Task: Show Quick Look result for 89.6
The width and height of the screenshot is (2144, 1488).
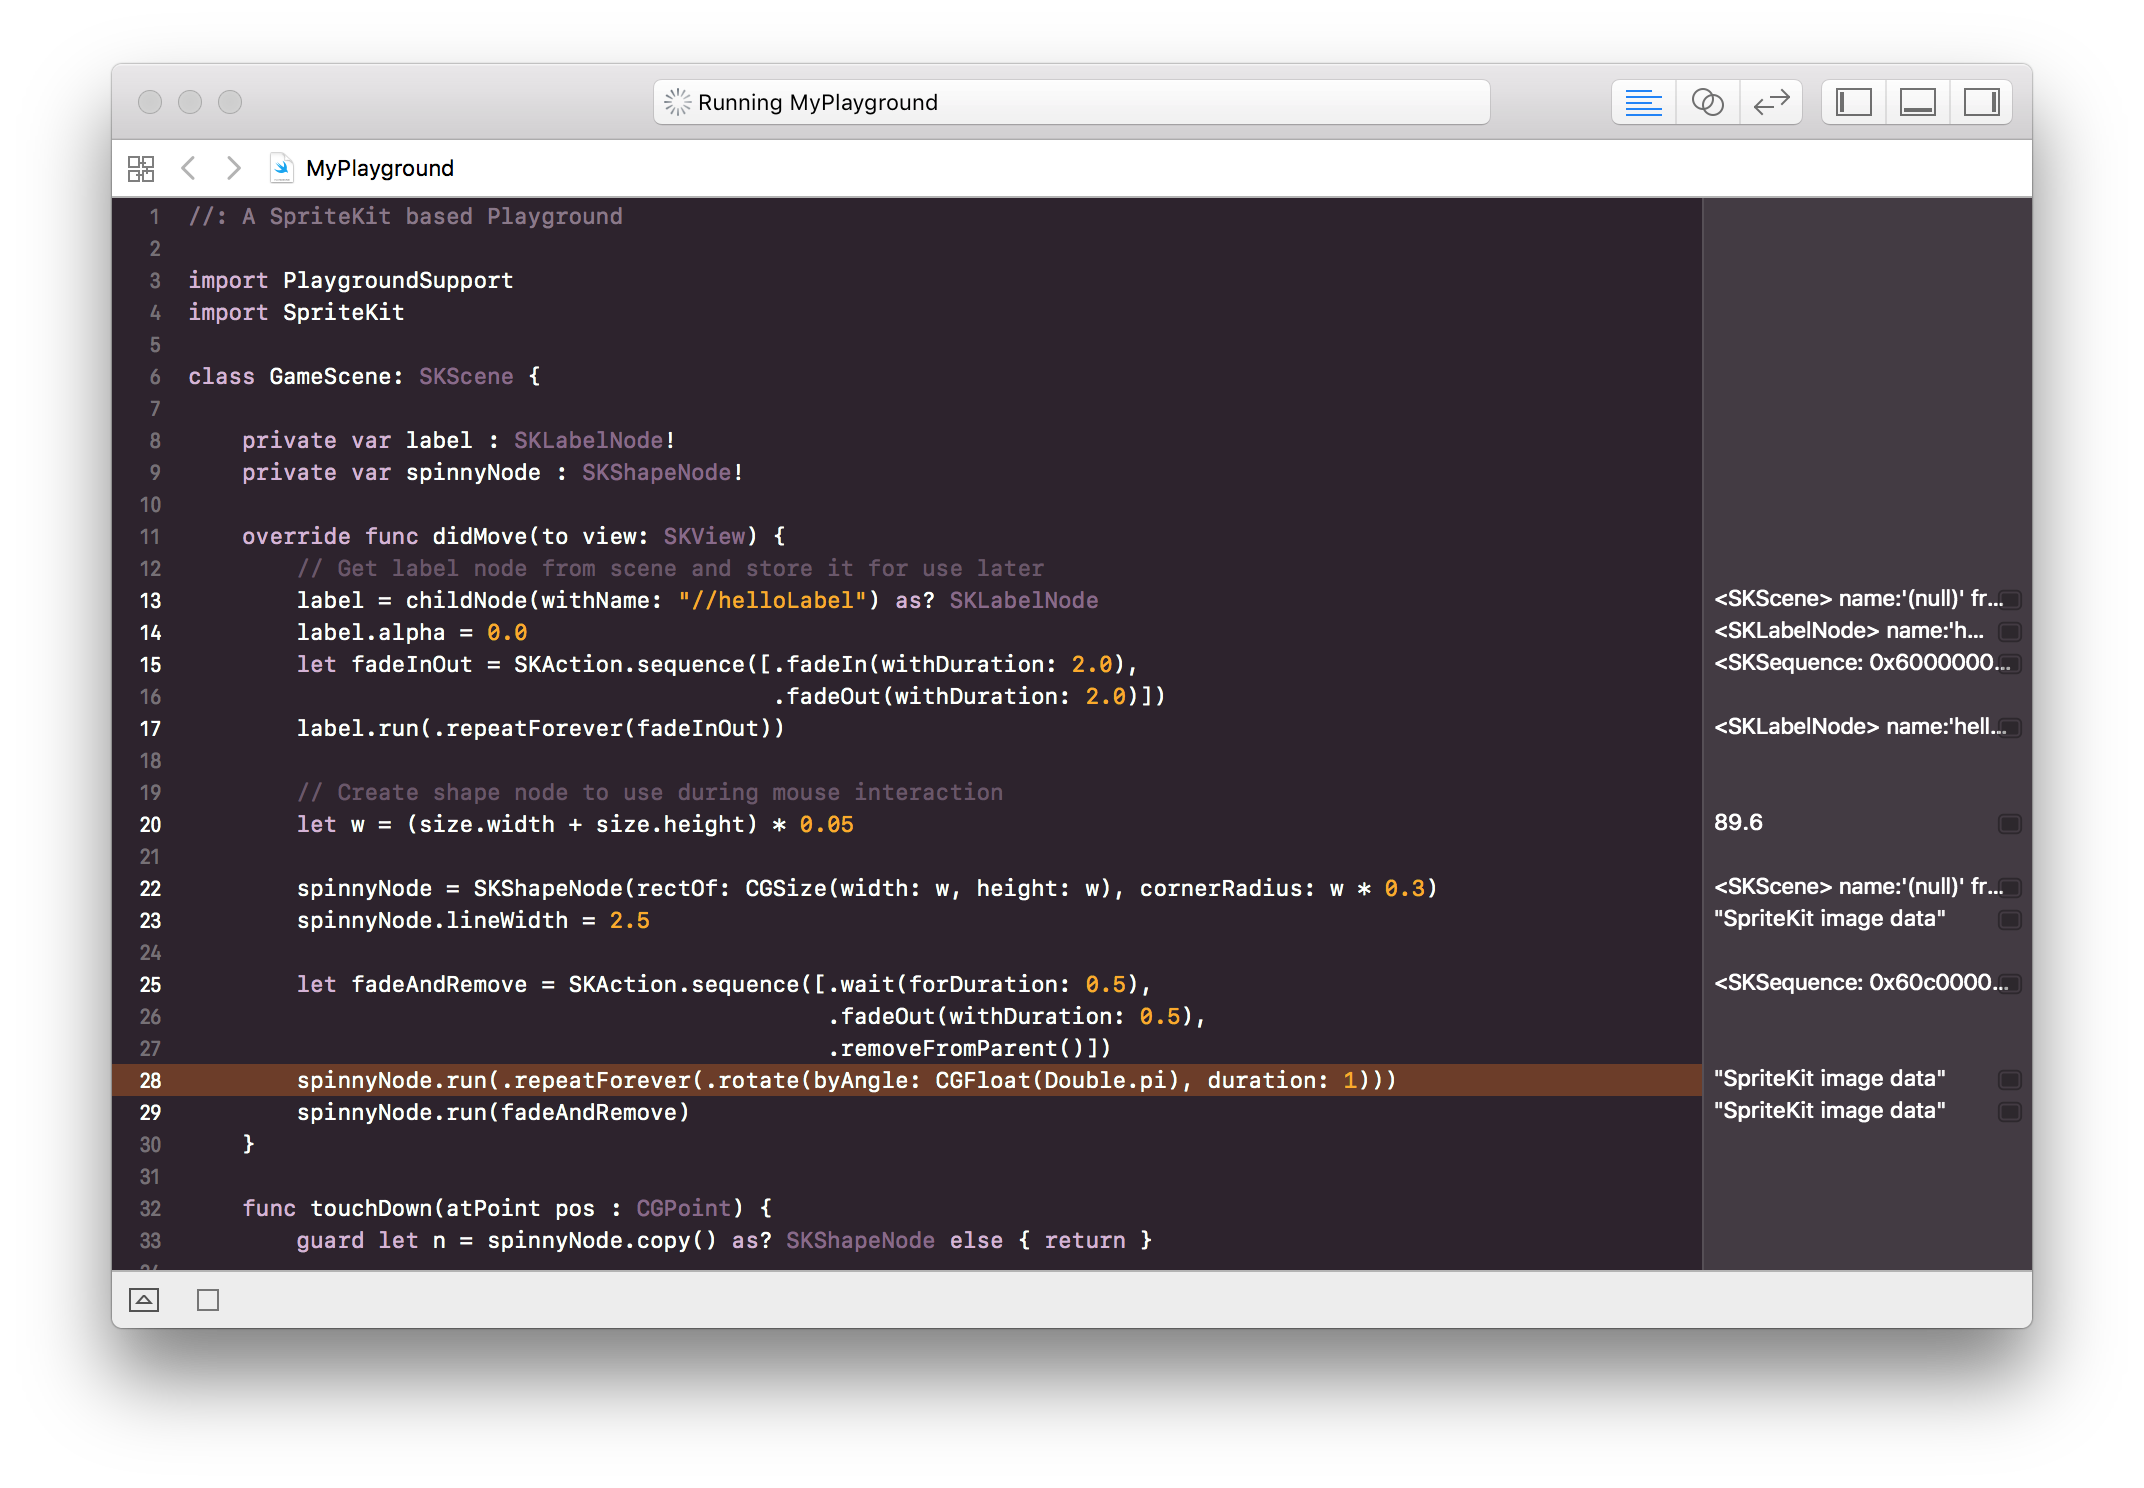Action: (2009, 824)
